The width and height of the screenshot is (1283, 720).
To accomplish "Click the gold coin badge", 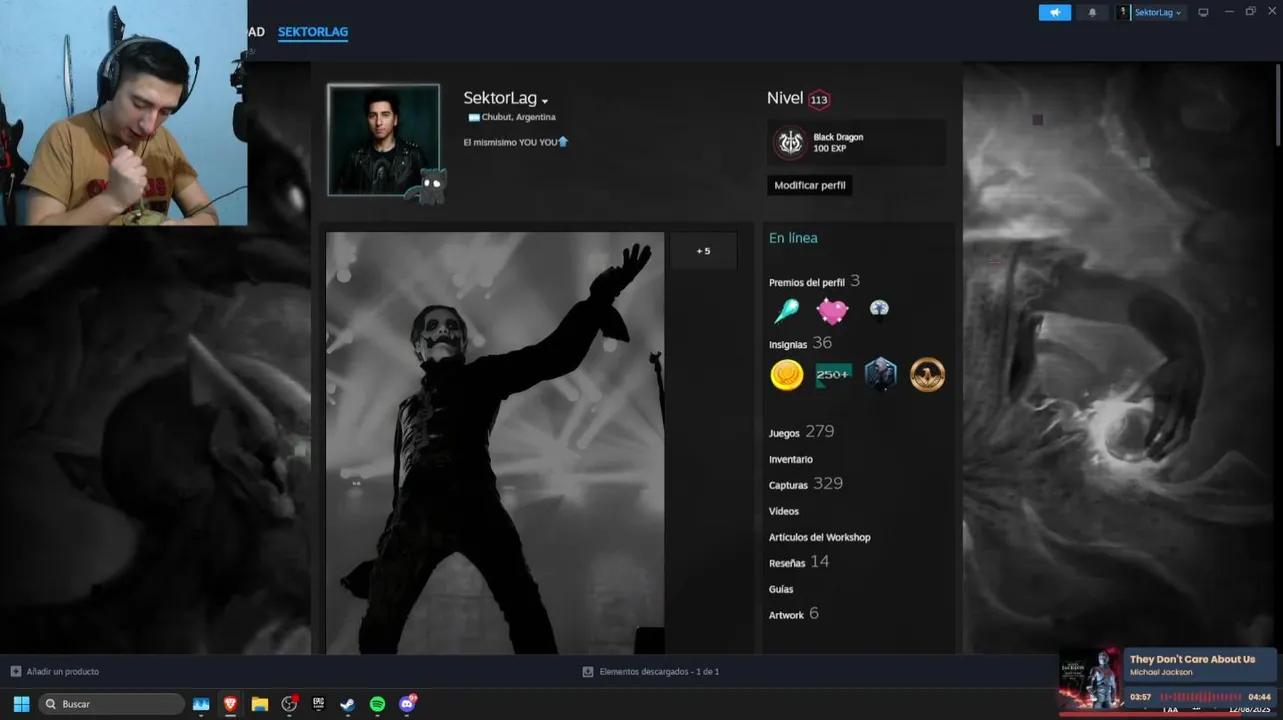I will tap(787, 375).
